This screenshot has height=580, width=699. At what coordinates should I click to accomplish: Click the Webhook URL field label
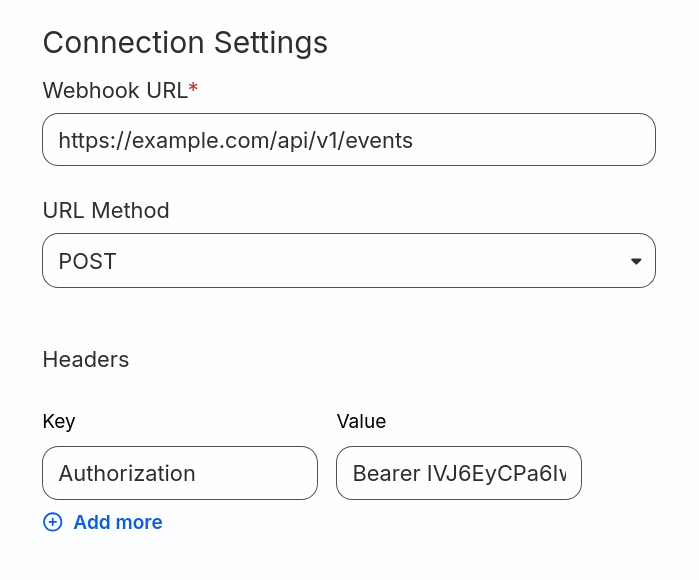(x=114, y=90)
